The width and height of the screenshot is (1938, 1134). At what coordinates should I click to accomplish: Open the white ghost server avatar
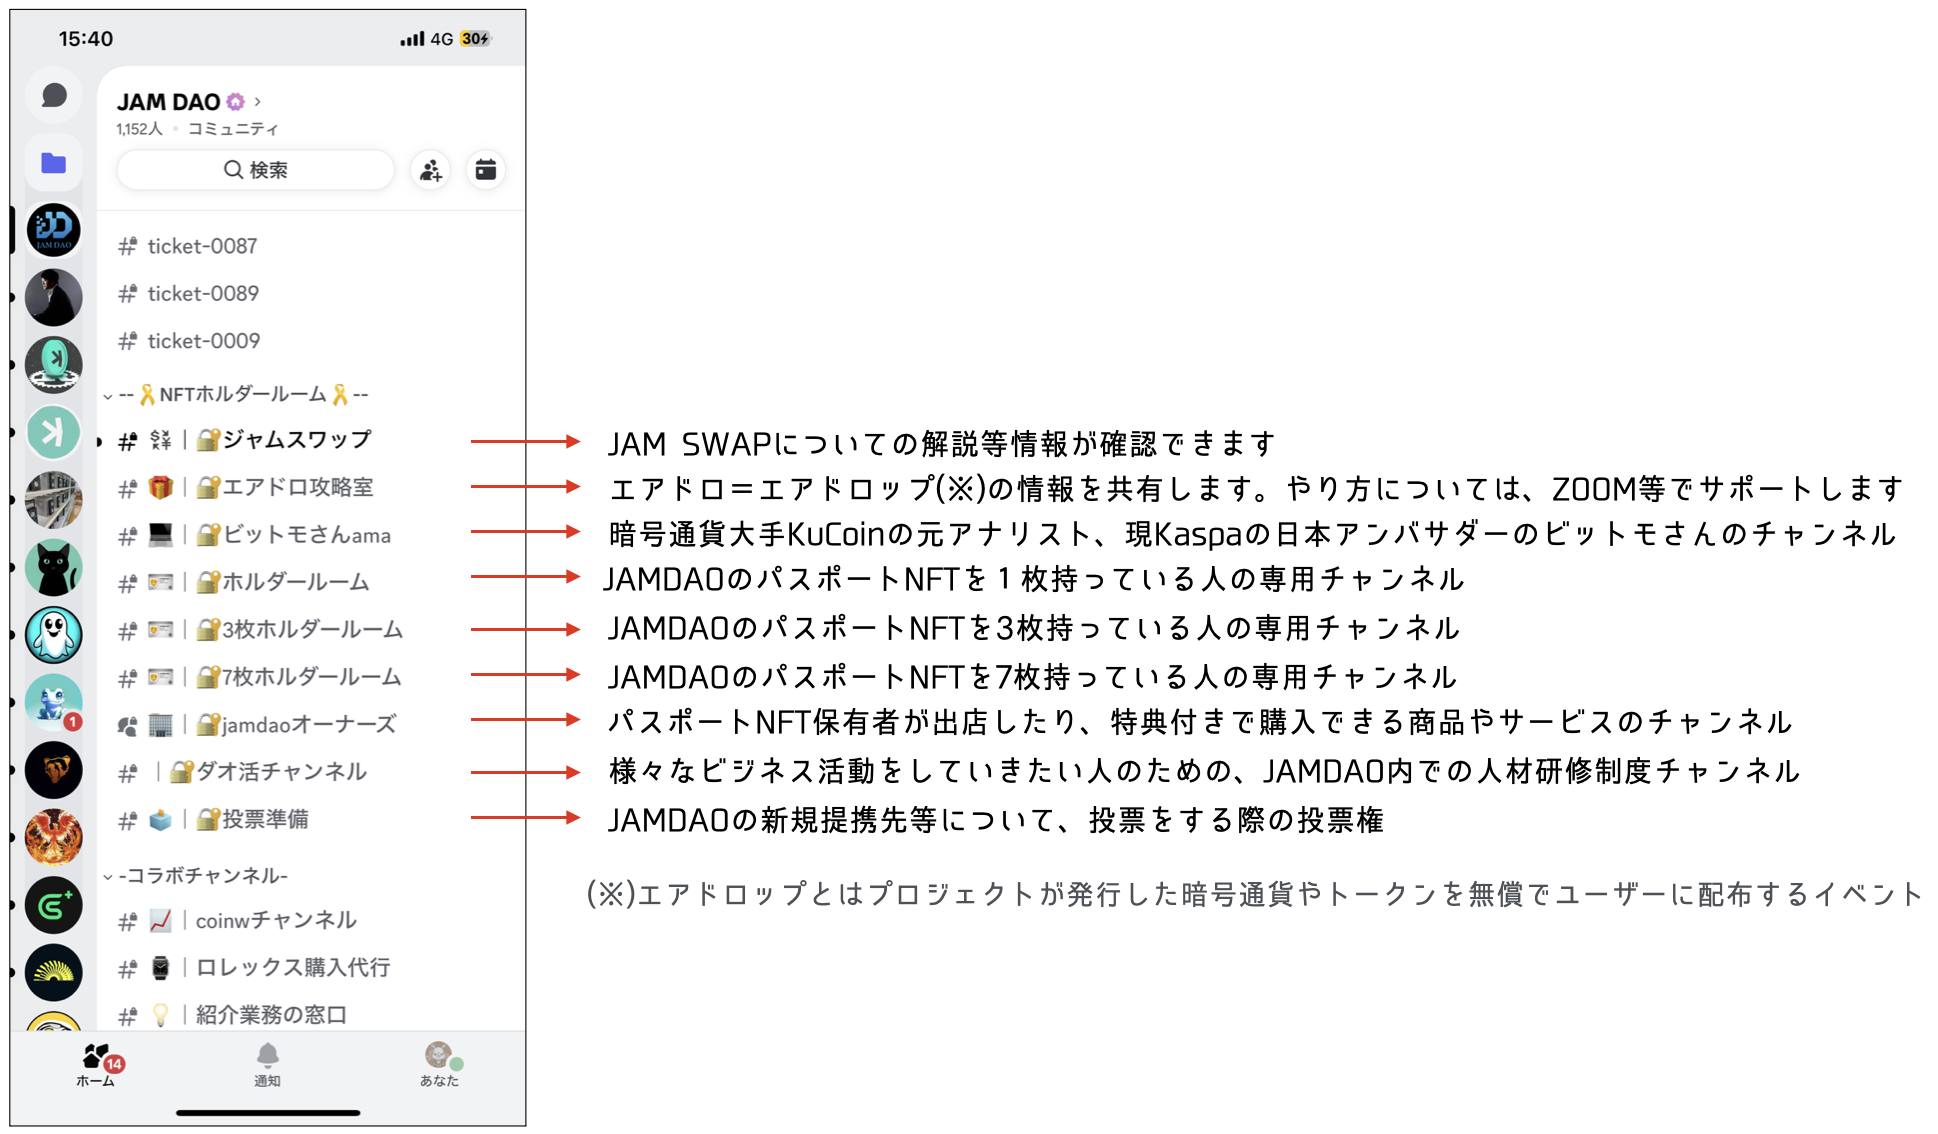[54, 634]
